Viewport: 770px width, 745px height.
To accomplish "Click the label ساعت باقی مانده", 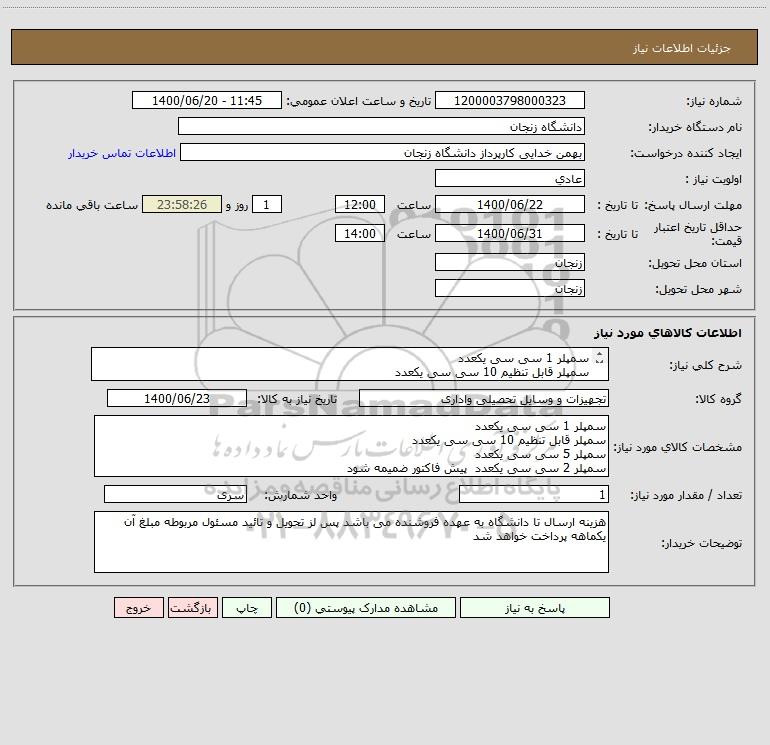I will [92, 205].
